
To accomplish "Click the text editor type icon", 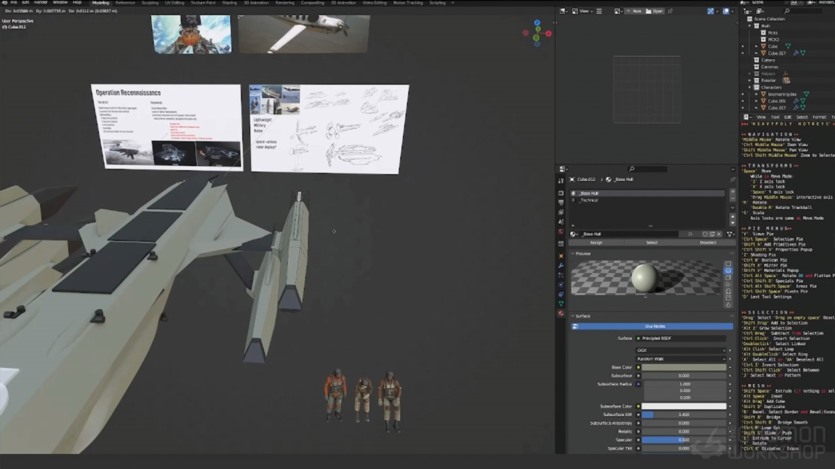I will pos(747,117).
